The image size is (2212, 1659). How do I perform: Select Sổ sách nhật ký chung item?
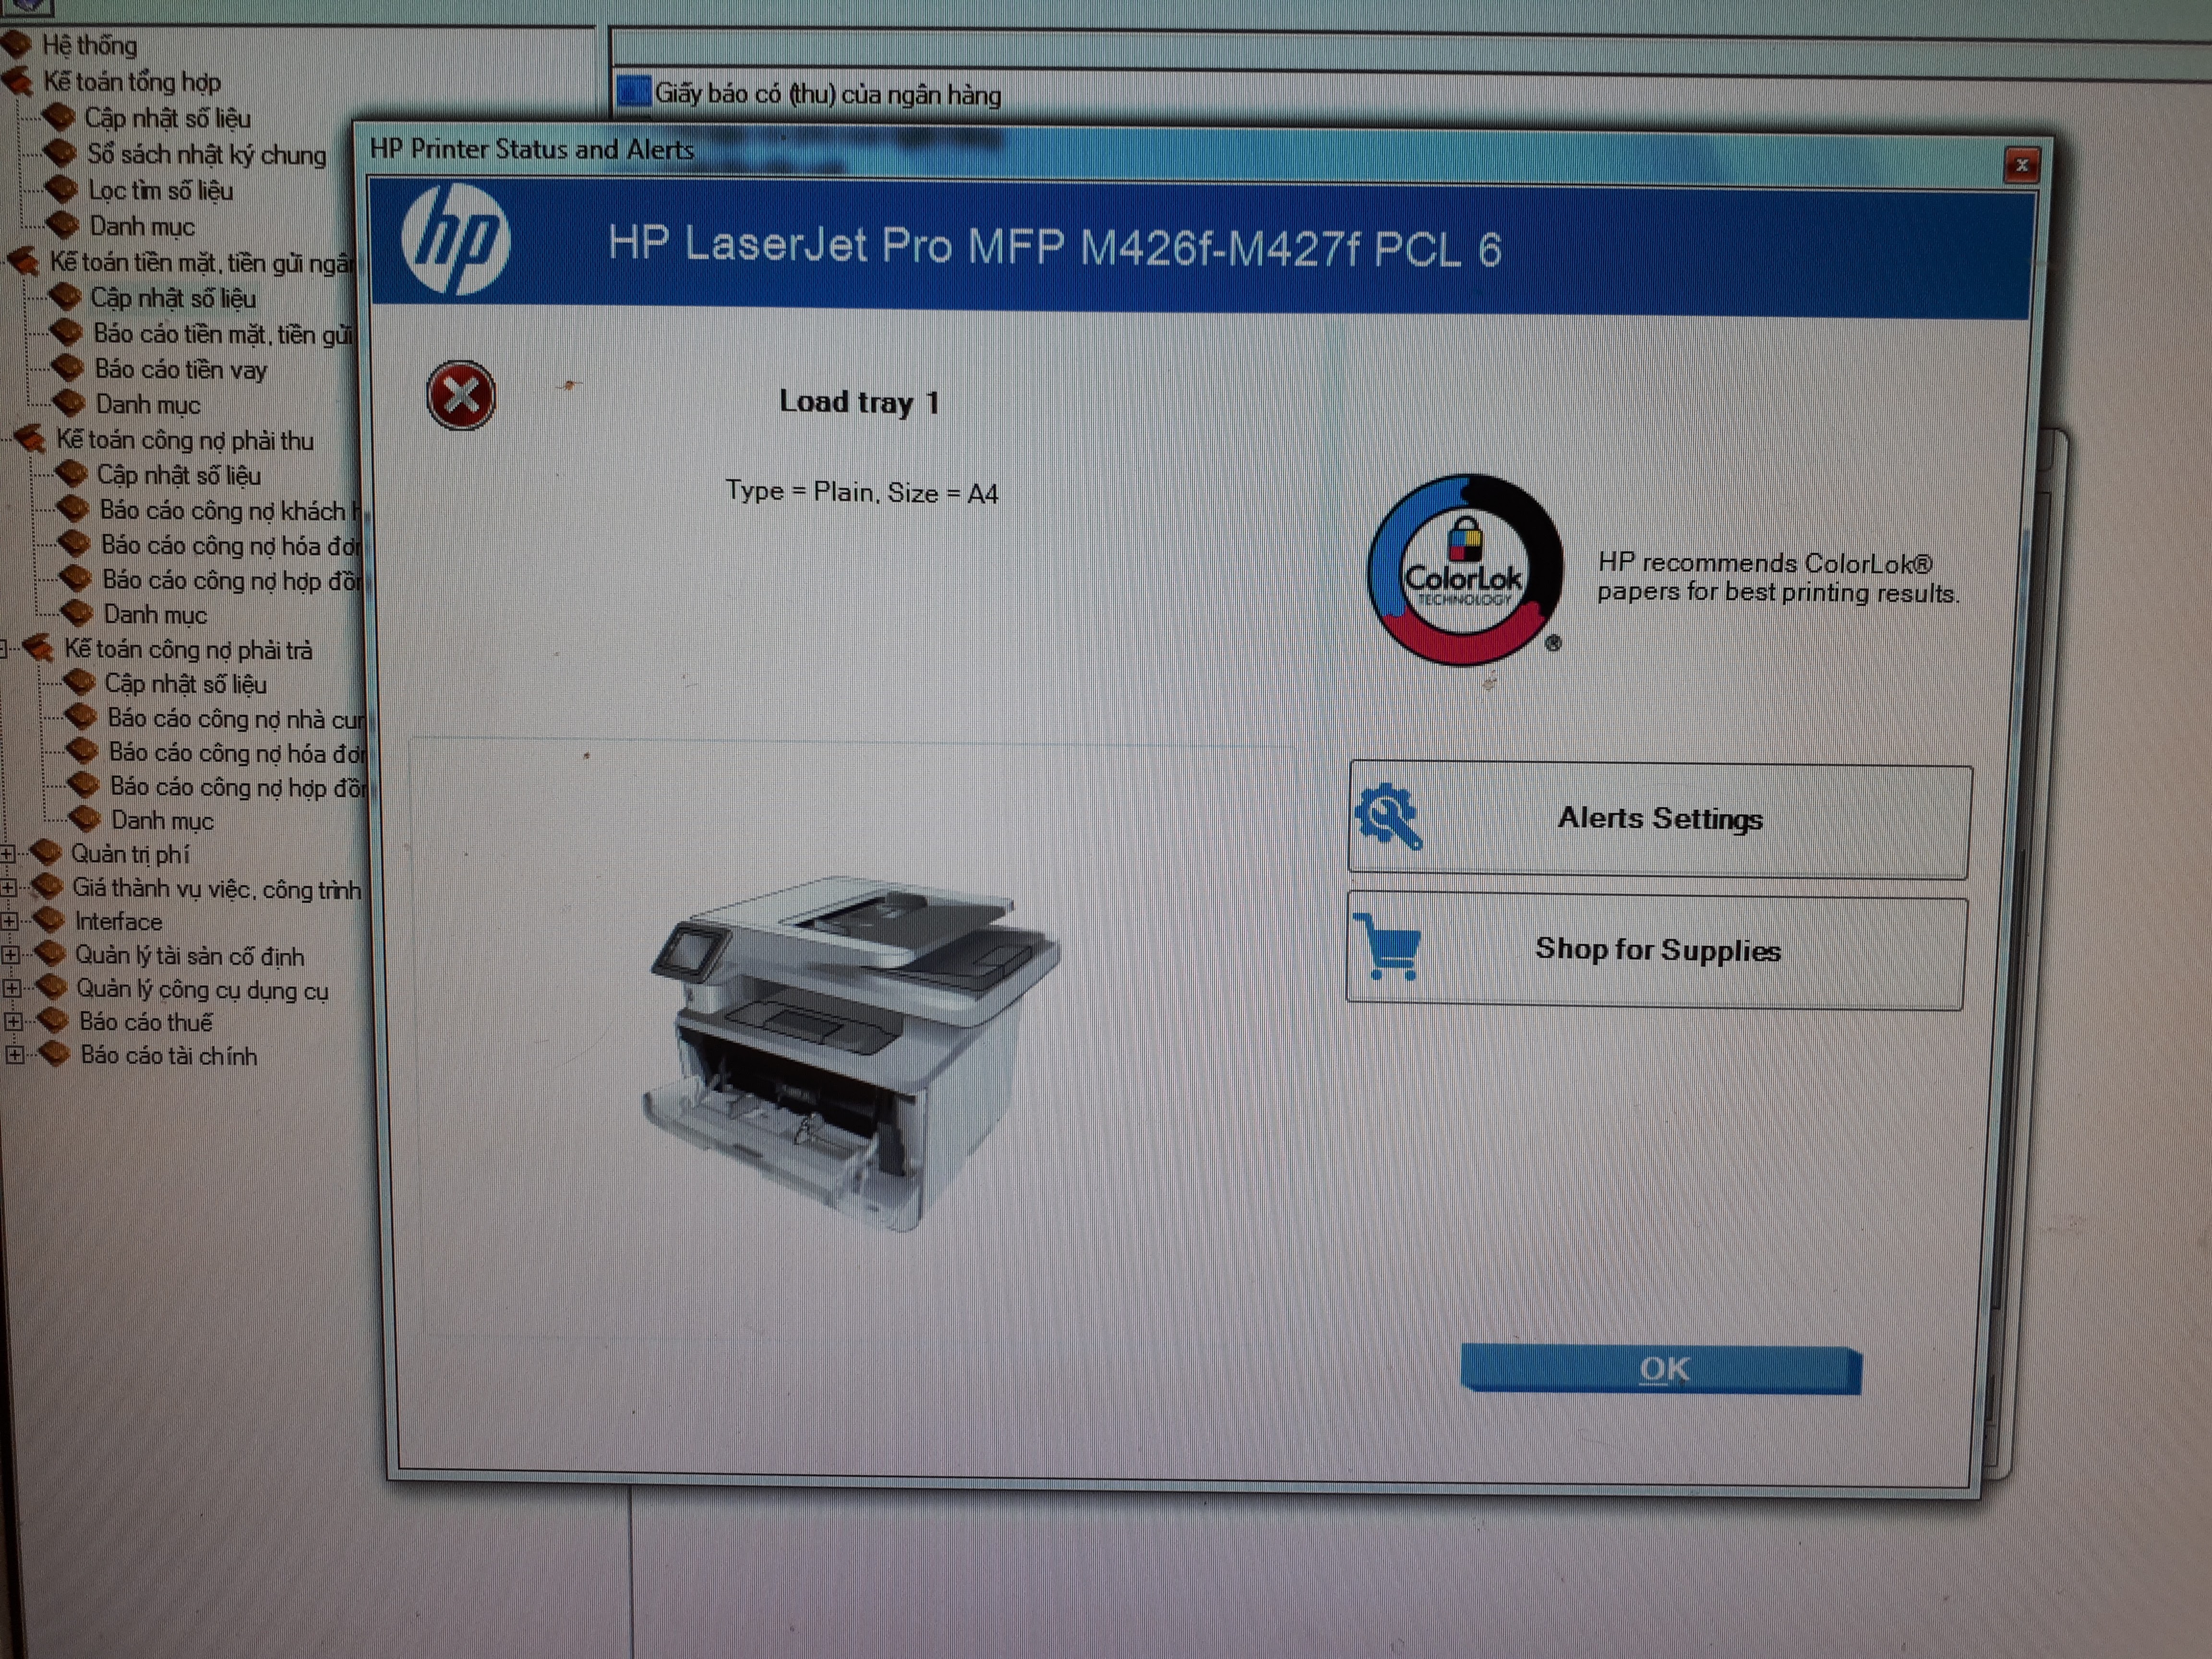(206, 155)
